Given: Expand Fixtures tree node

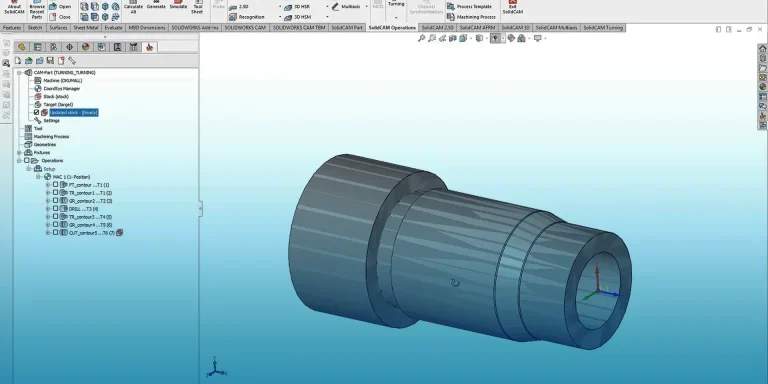Looking at the screenshot, I should pos(20,153).
